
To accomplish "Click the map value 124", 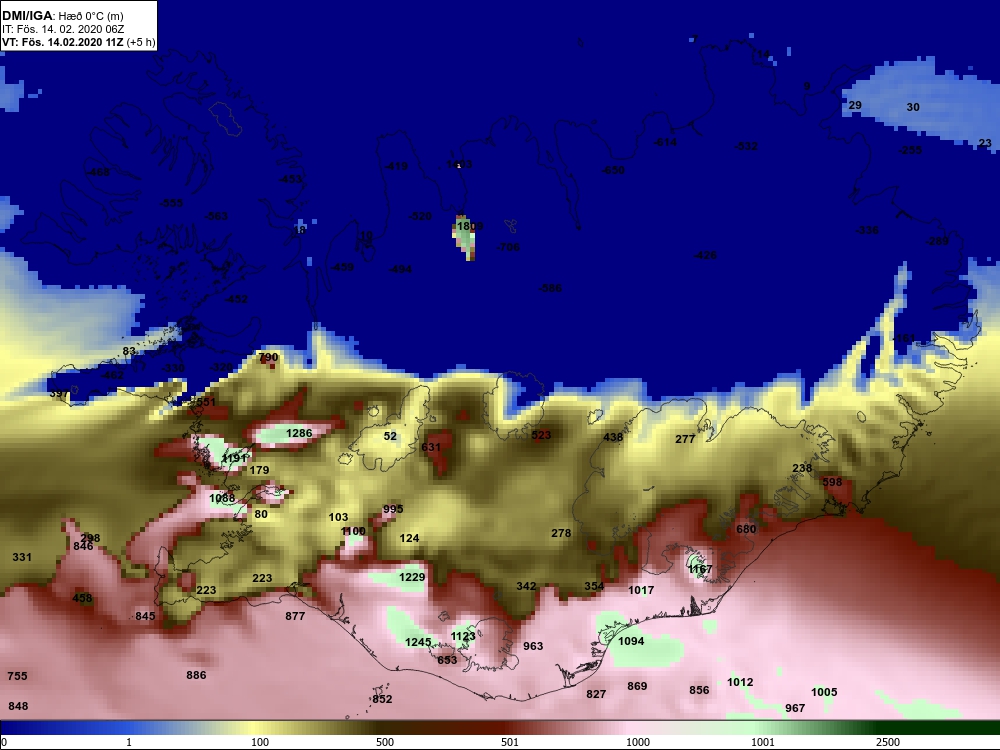I will [409, 538].
